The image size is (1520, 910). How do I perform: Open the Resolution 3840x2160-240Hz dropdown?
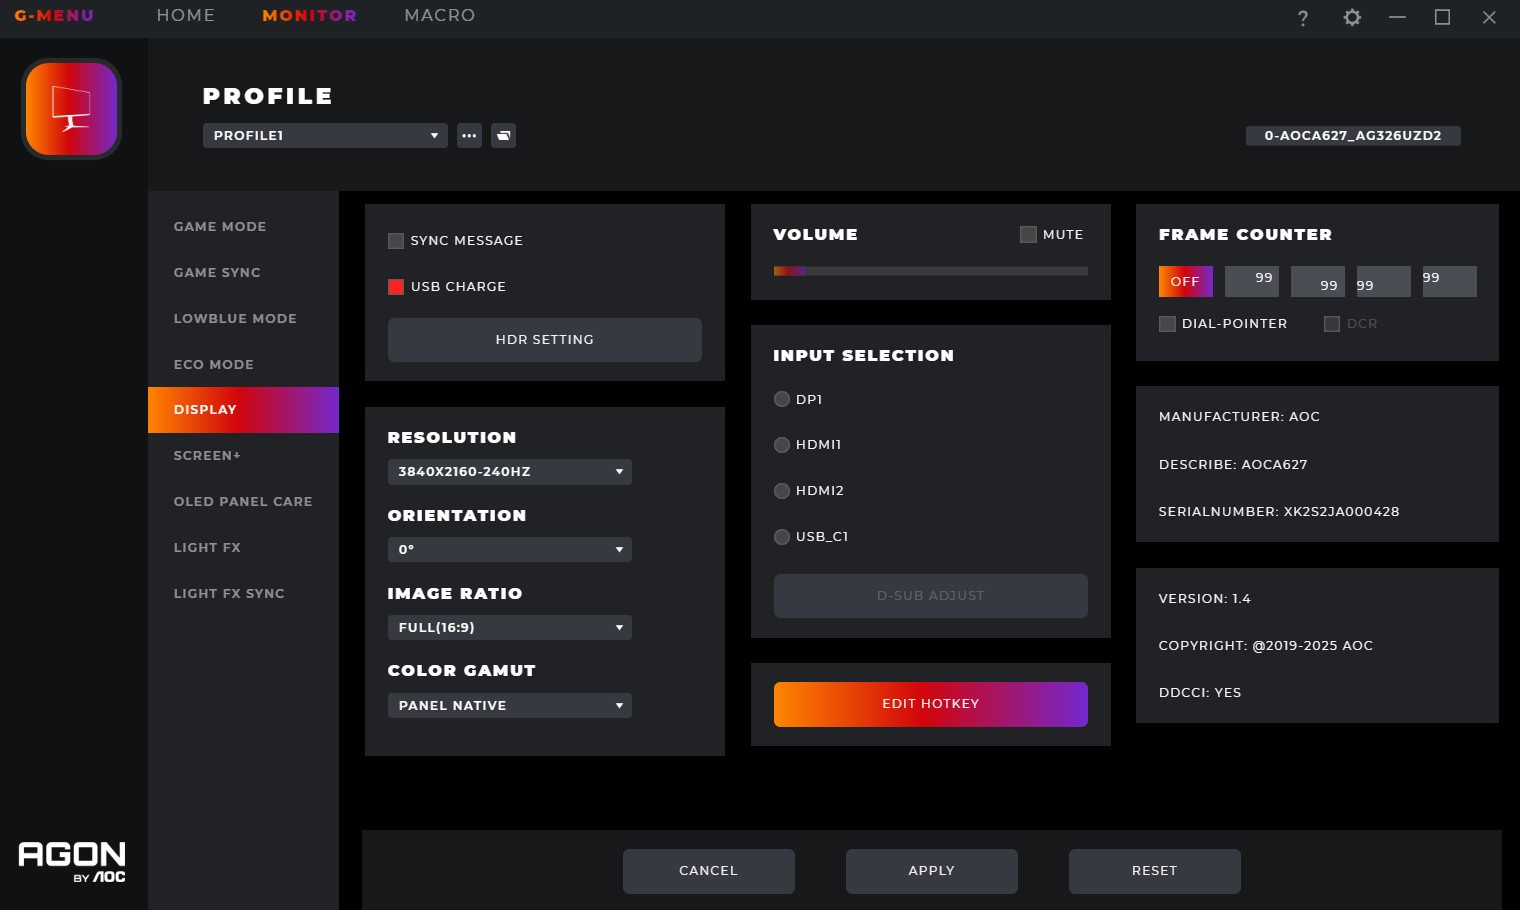[x=509, y=471]
